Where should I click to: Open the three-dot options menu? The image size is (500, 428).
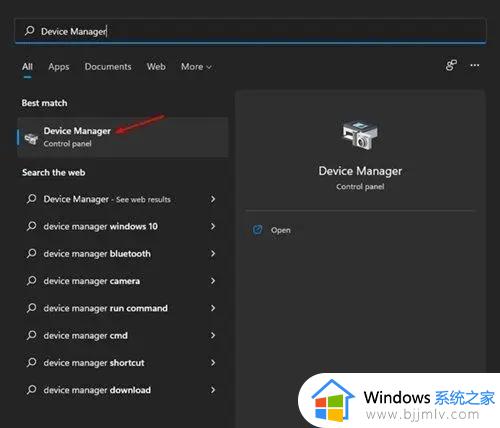coord(475,65)
